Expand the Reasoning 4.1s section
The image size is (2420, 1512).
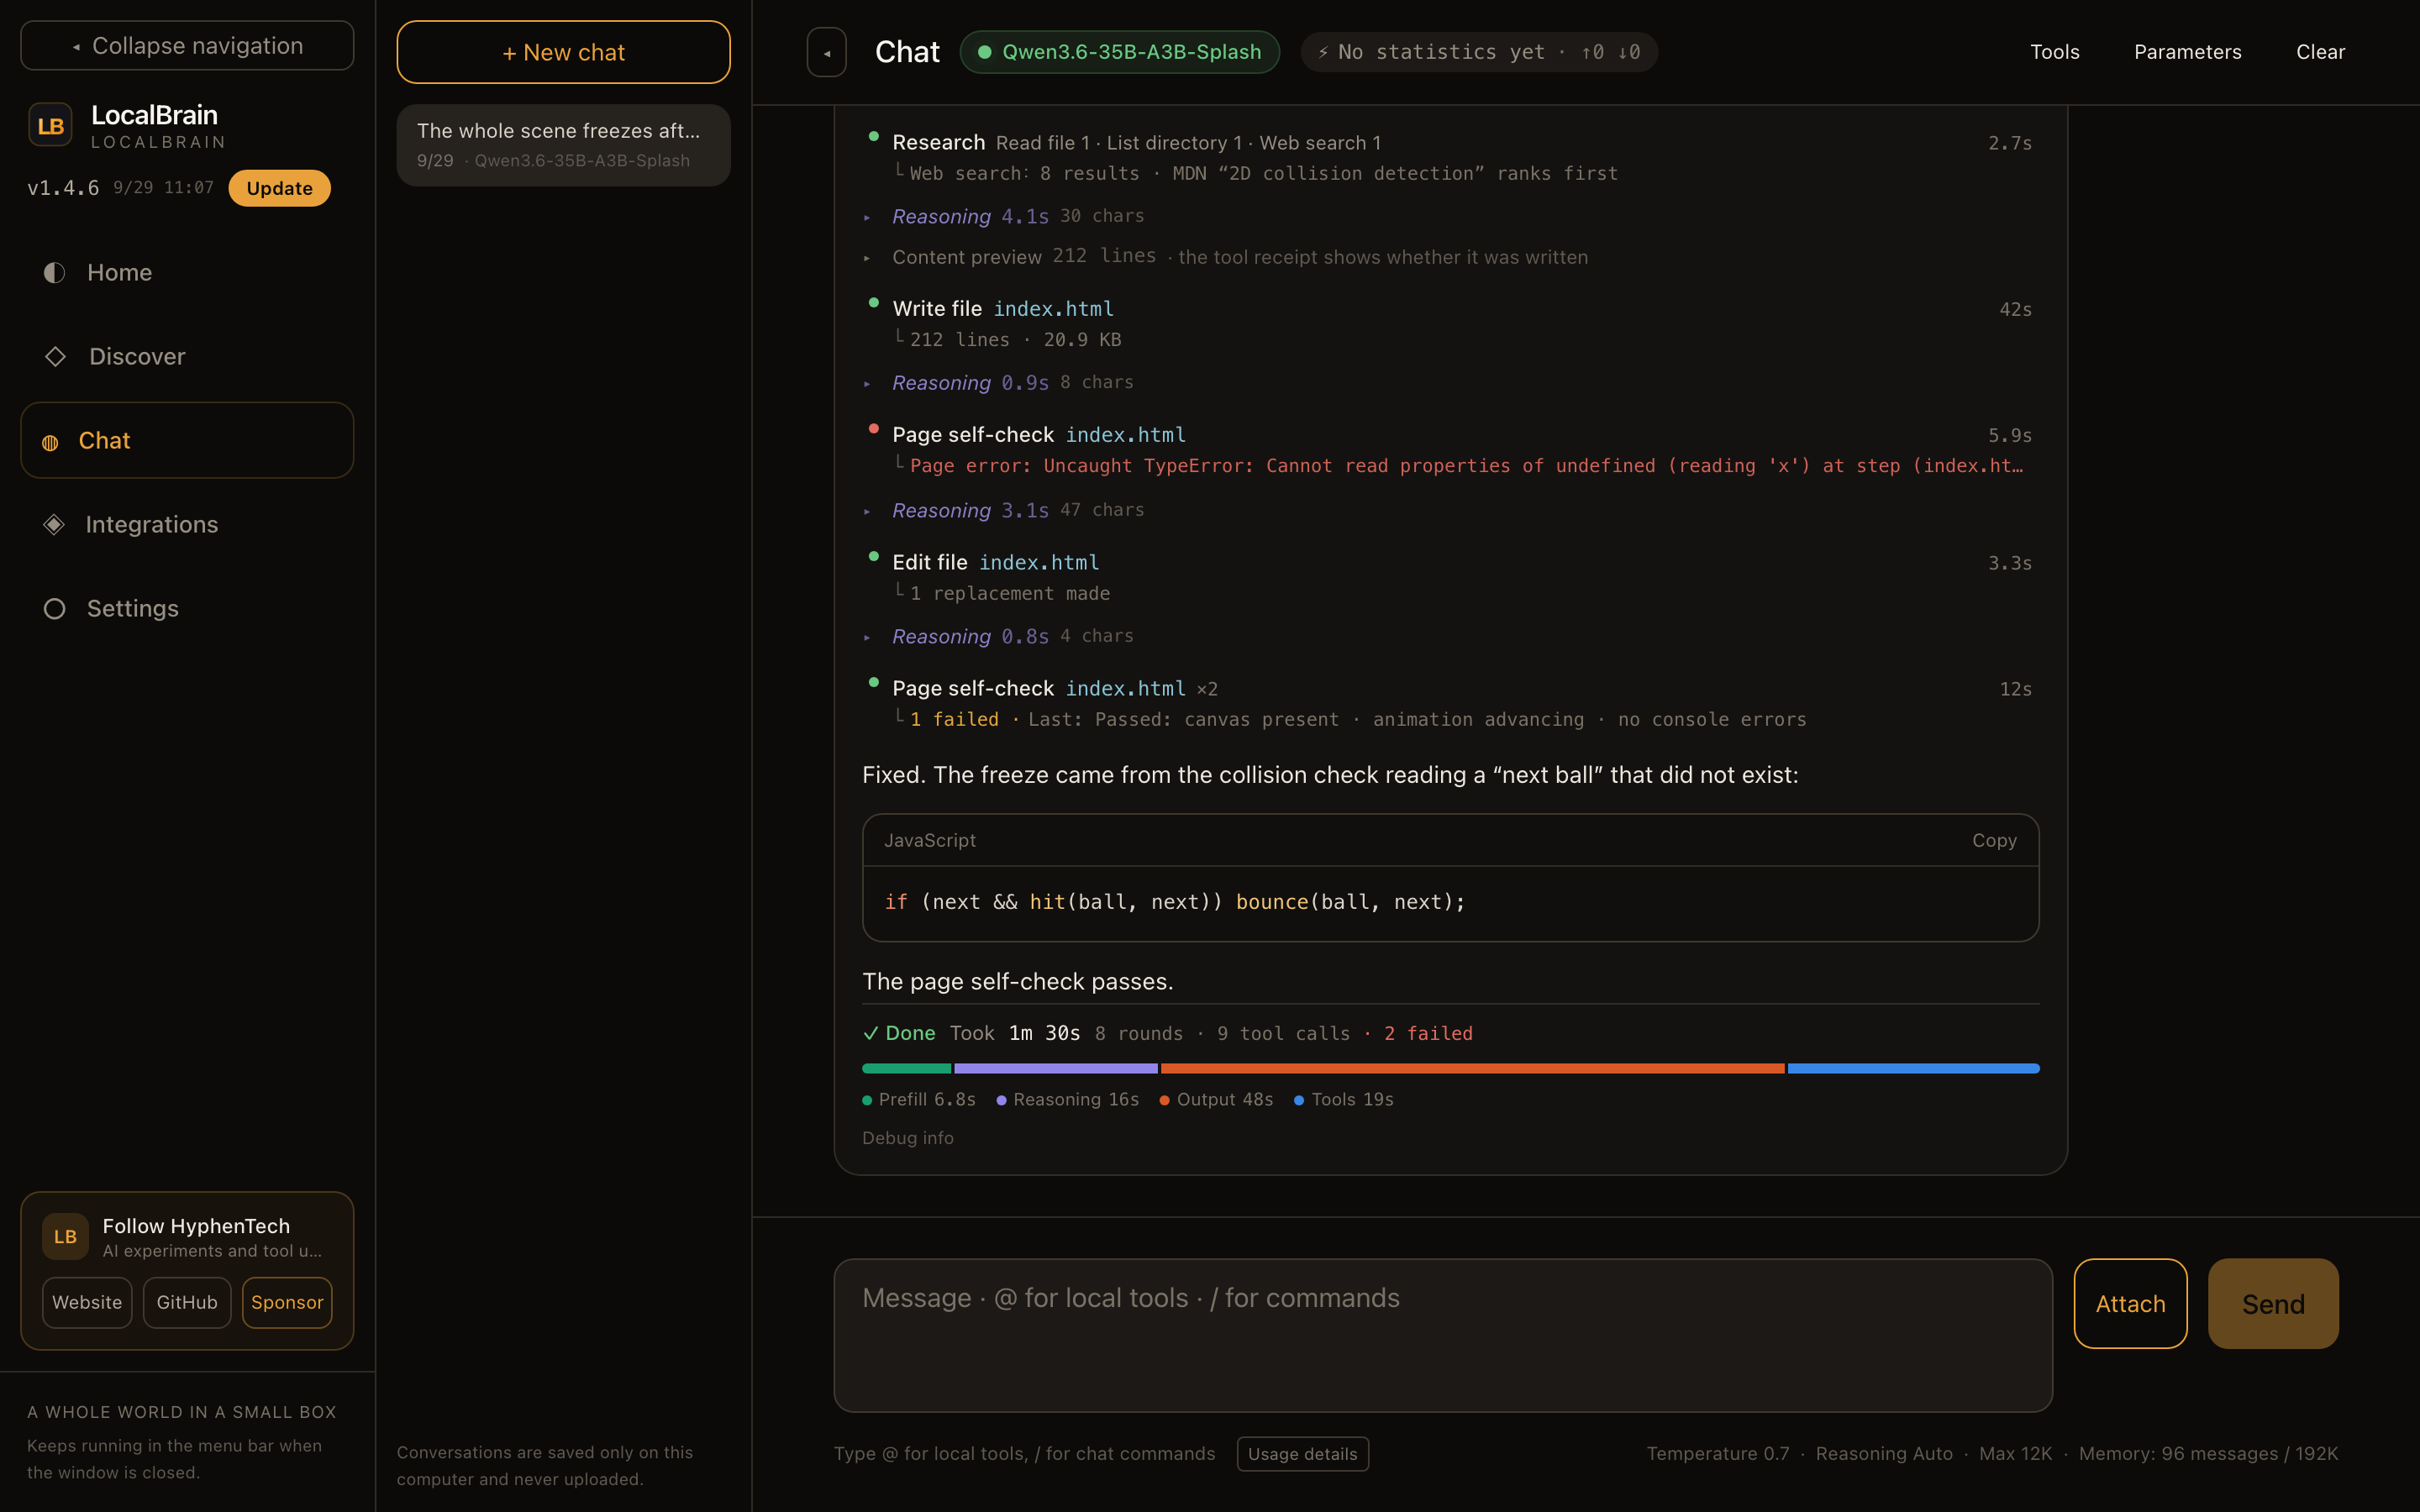coord(1004,216)
